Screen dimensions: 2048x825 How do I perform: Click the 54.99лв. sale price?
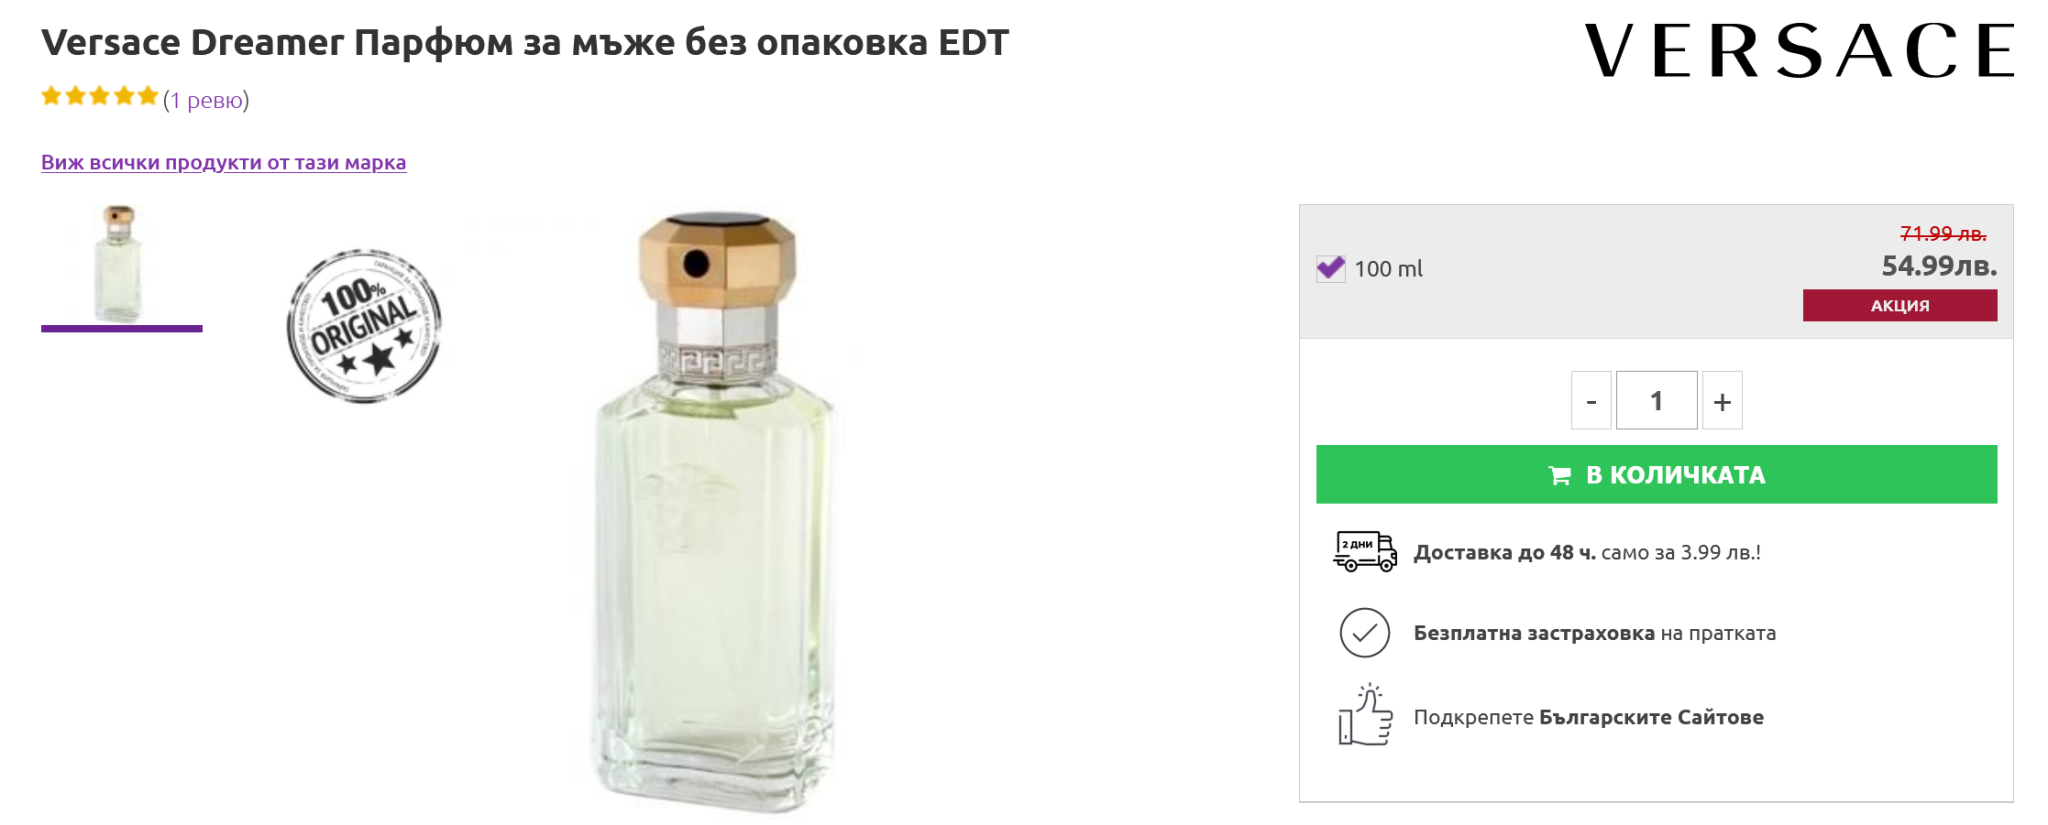click(x=1938, y=266)
